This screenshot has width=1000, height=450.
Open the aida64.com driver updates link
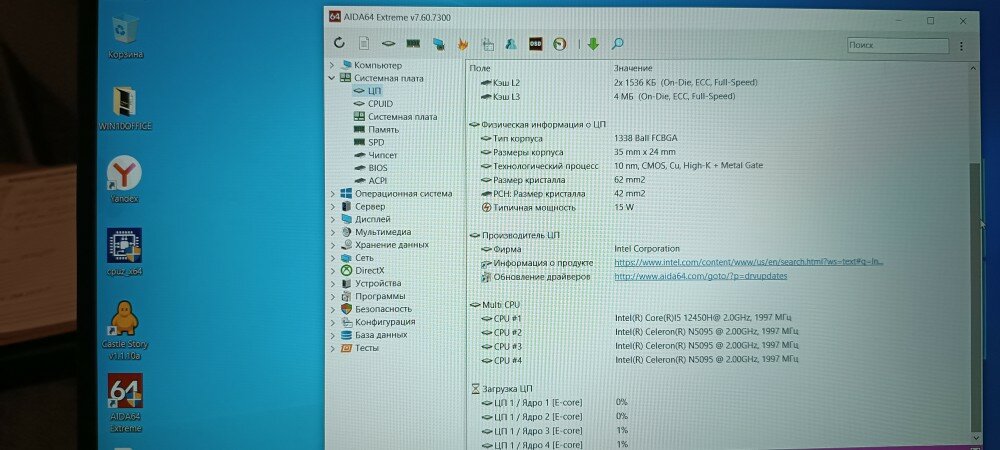(x=700, y=276)
